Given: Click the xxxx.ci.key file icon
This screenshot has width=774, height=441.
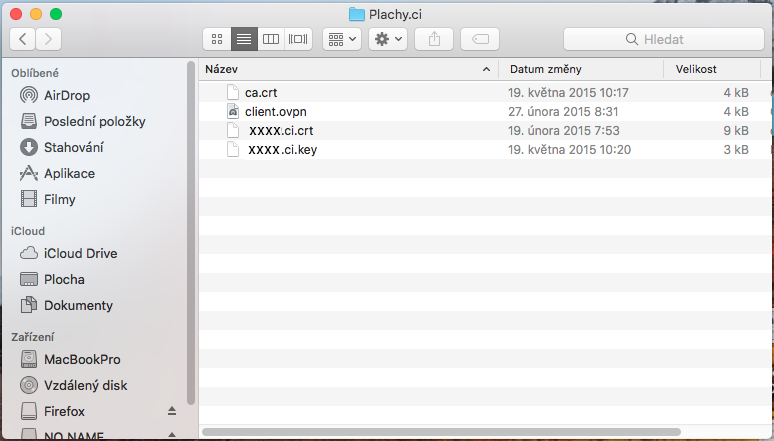Looking at the screenshot, I should pos(232,149).
